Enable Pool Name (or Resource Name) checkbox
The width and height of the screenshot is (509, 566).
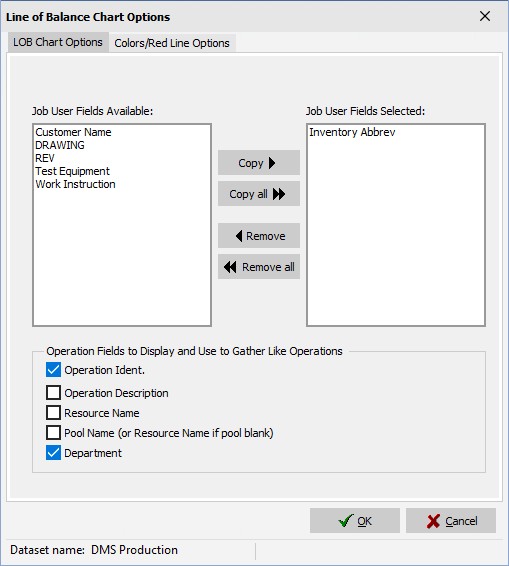coord(53,432)
